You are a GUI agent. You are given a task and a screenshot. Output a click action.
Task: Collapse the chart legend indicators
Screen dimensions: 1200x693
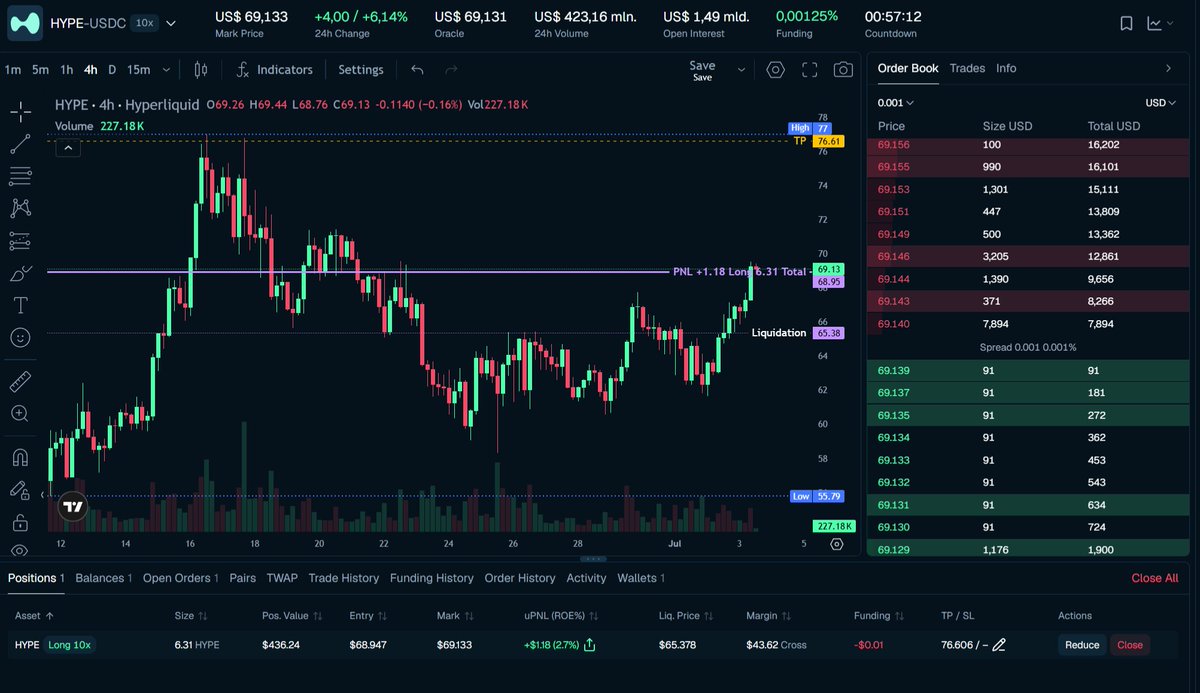(67, 147)
